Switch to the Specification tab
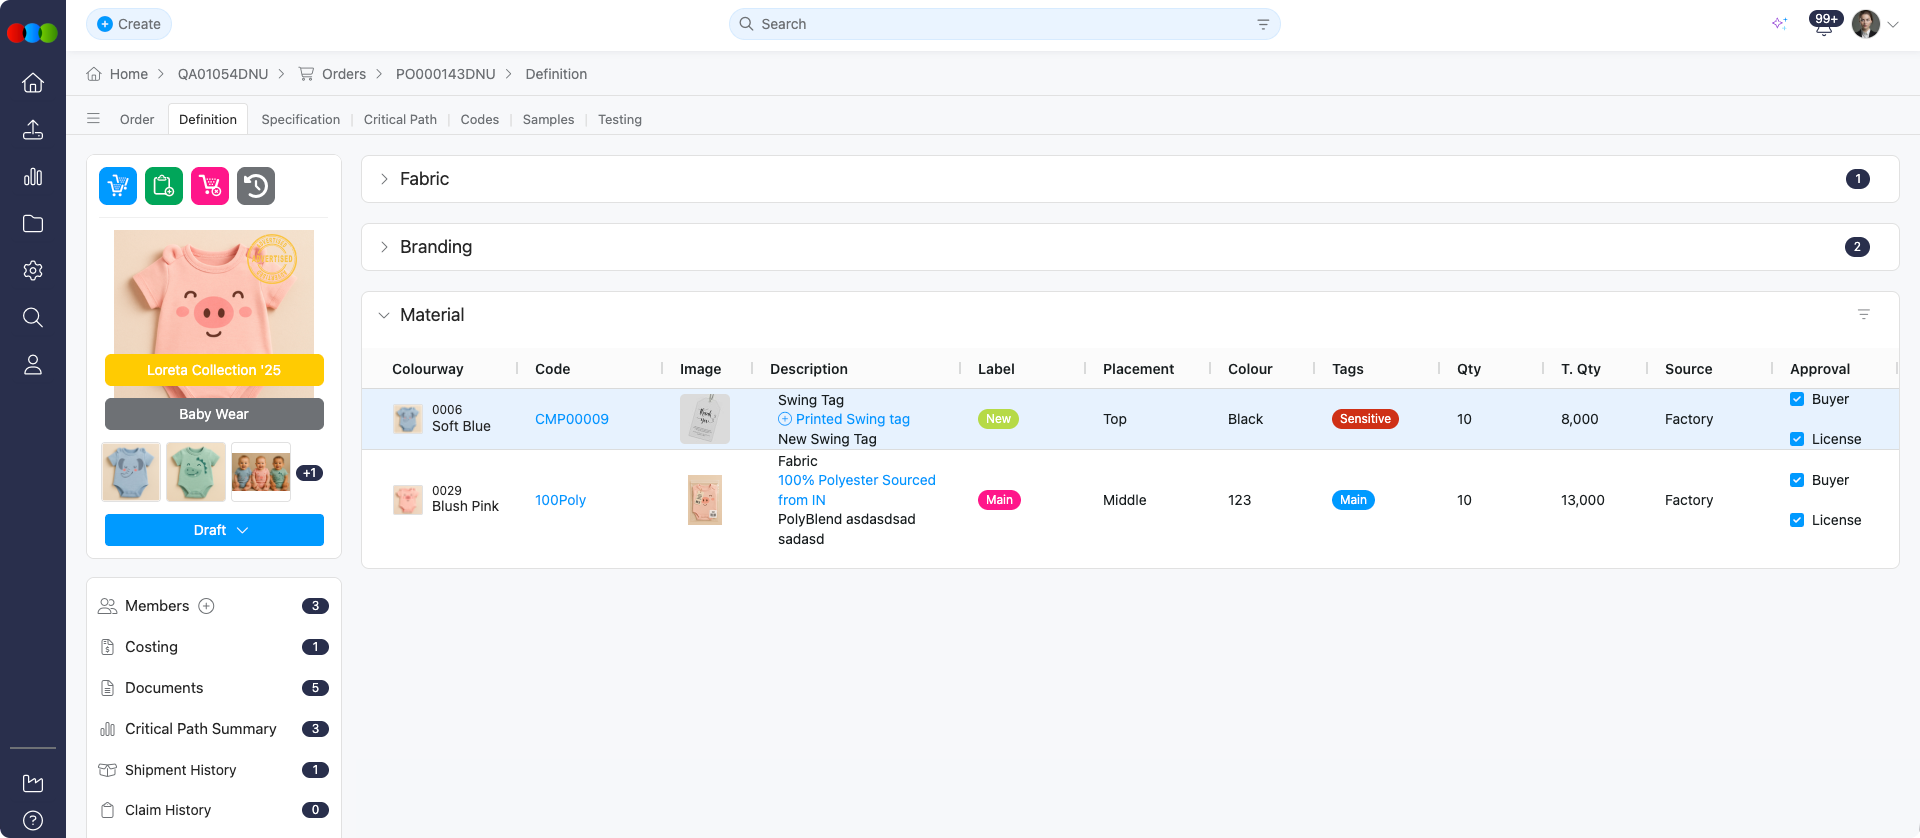Image resolution: width=1920 pixels, height=838 pixels. (x=300, y=119)
